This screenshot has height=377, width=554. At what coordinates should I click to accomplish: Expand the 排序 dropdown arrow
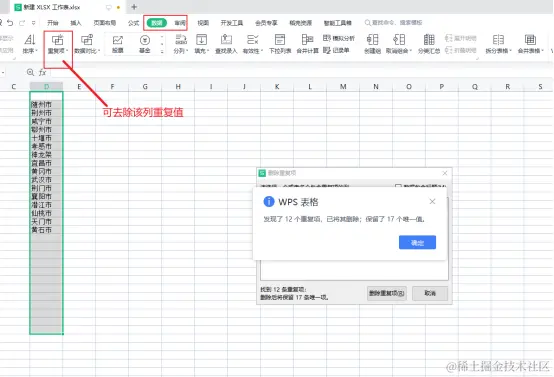[36, 51]
